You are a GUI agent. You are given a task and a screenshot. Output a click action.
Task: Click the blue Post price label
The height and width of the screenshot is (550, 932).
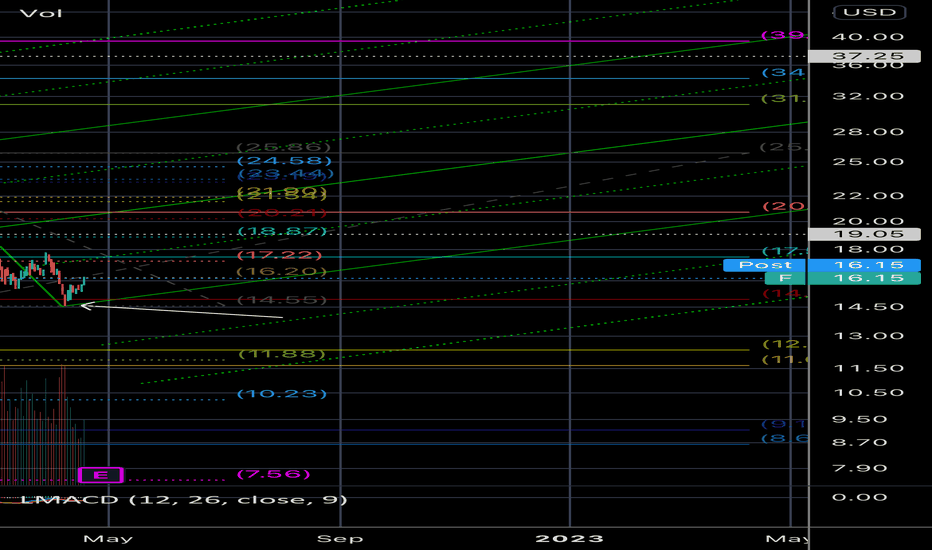[765, 265]
